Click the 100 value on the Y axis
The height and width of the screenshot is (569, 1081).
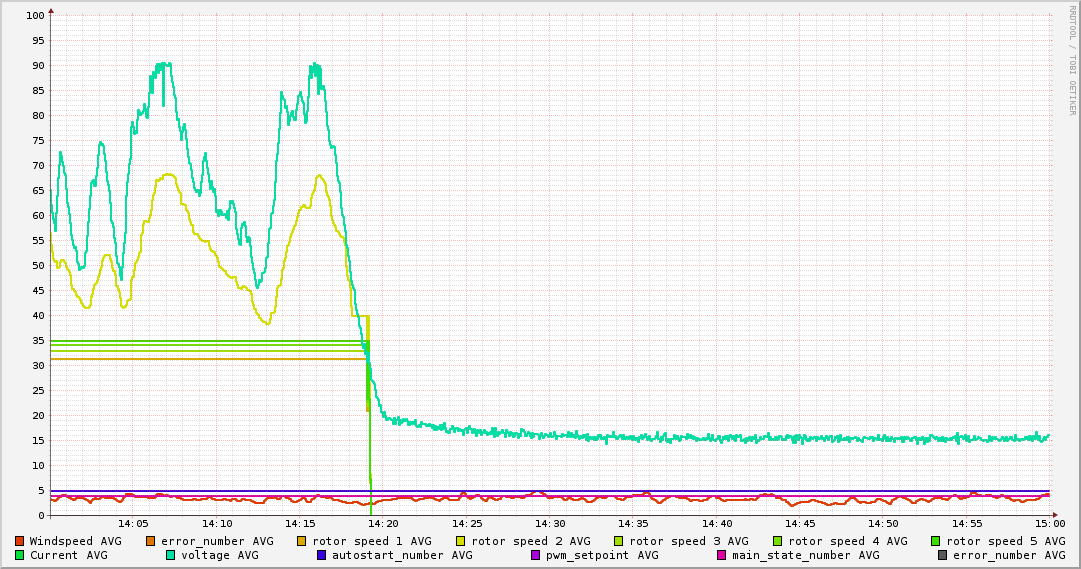point(35,16)
